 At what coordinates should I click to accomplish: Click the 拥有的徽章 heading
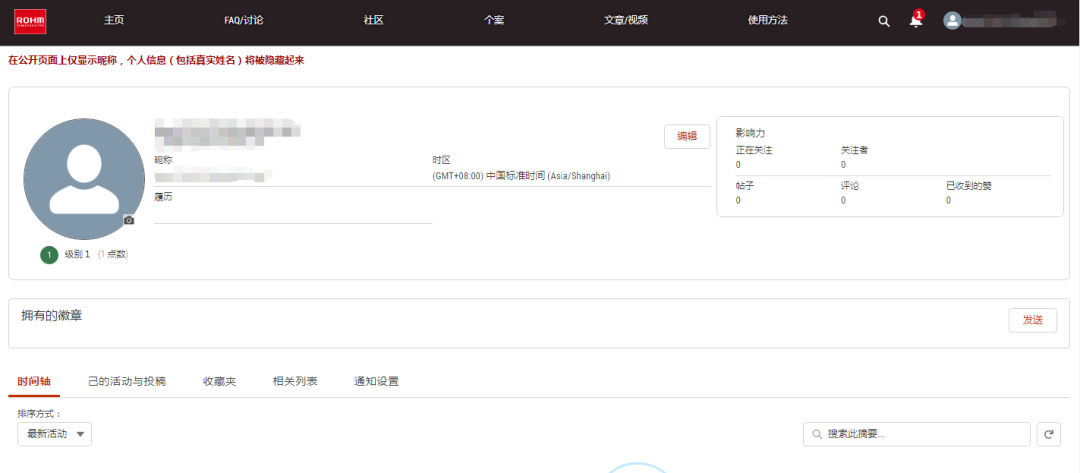pyautogui.click(x=52, y=315)
